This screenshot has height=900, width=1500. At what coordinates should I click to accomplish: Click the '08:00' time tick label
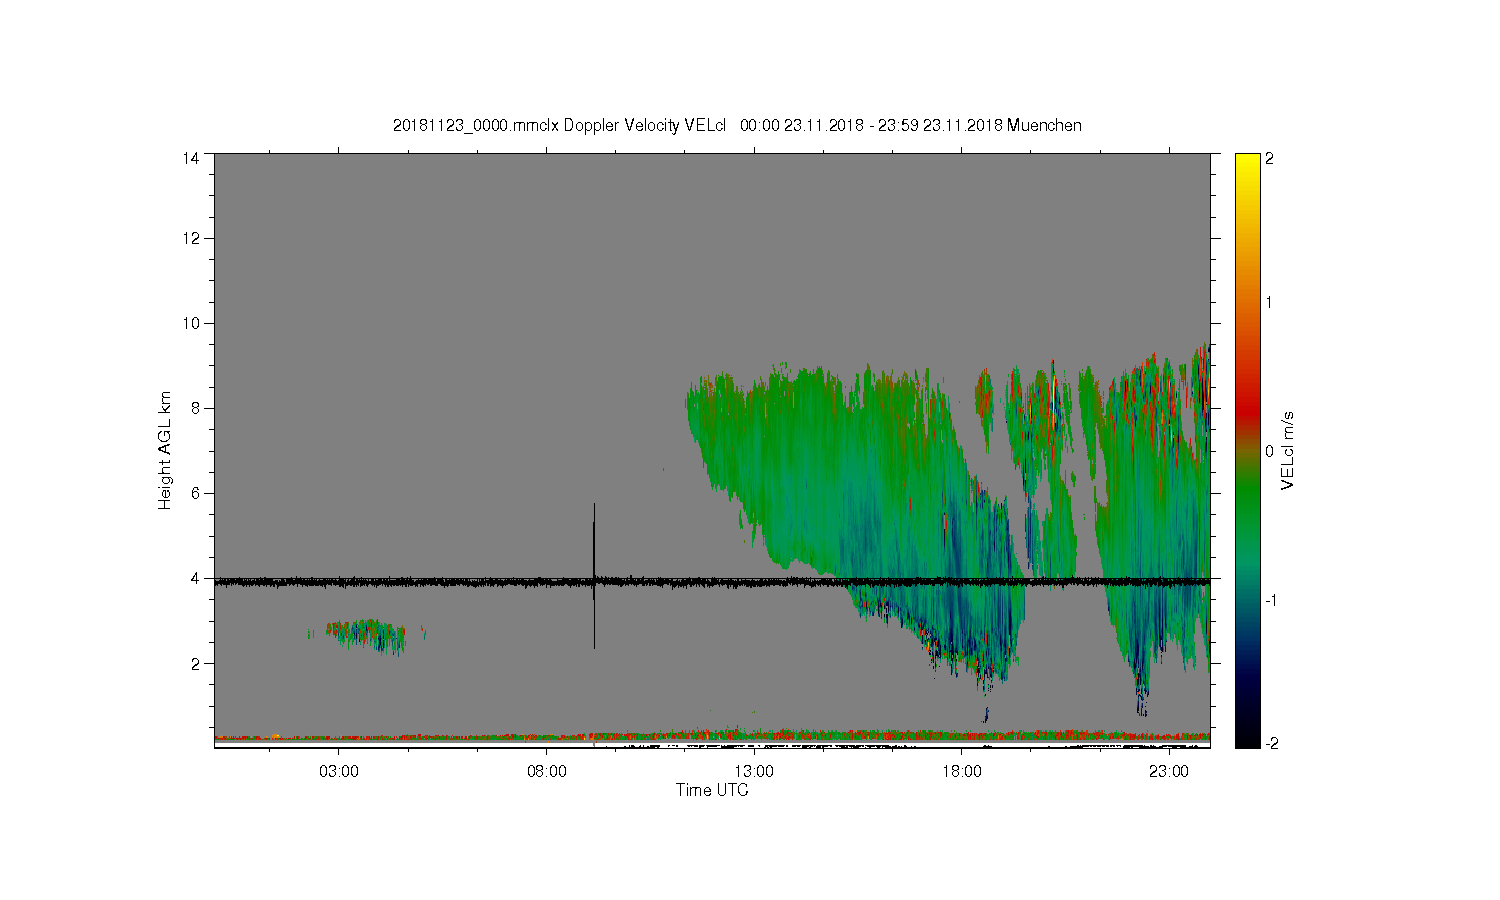(x=547, y=772)
